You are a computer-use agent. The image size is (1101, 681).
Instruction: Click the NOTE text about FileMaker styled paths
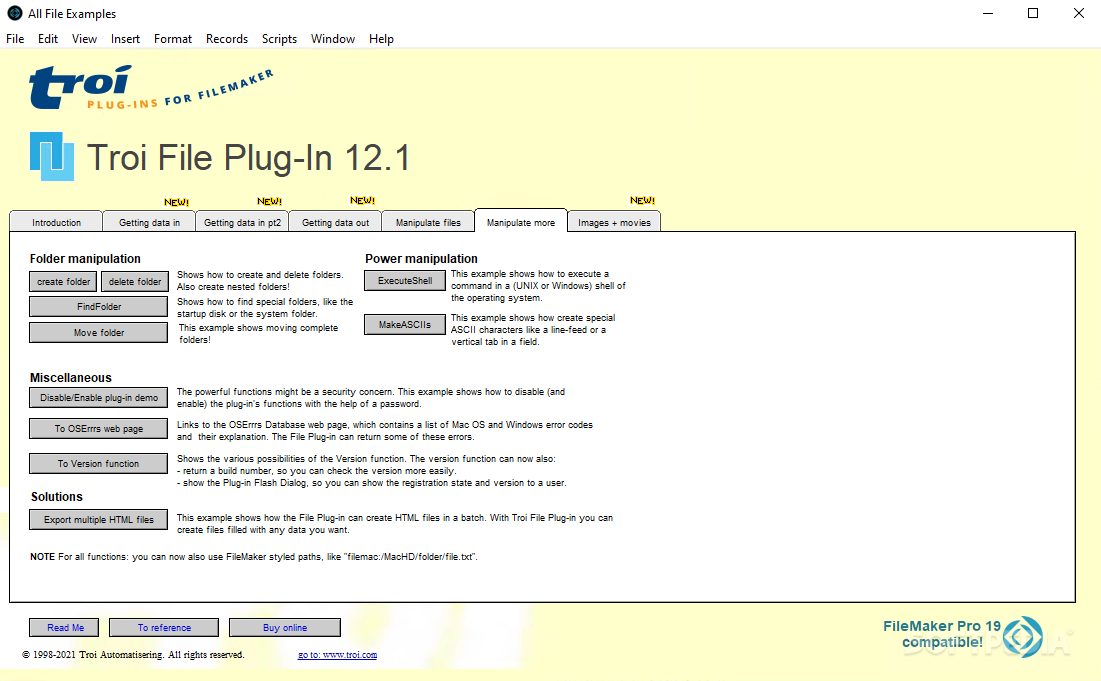[x=253, y=557]
